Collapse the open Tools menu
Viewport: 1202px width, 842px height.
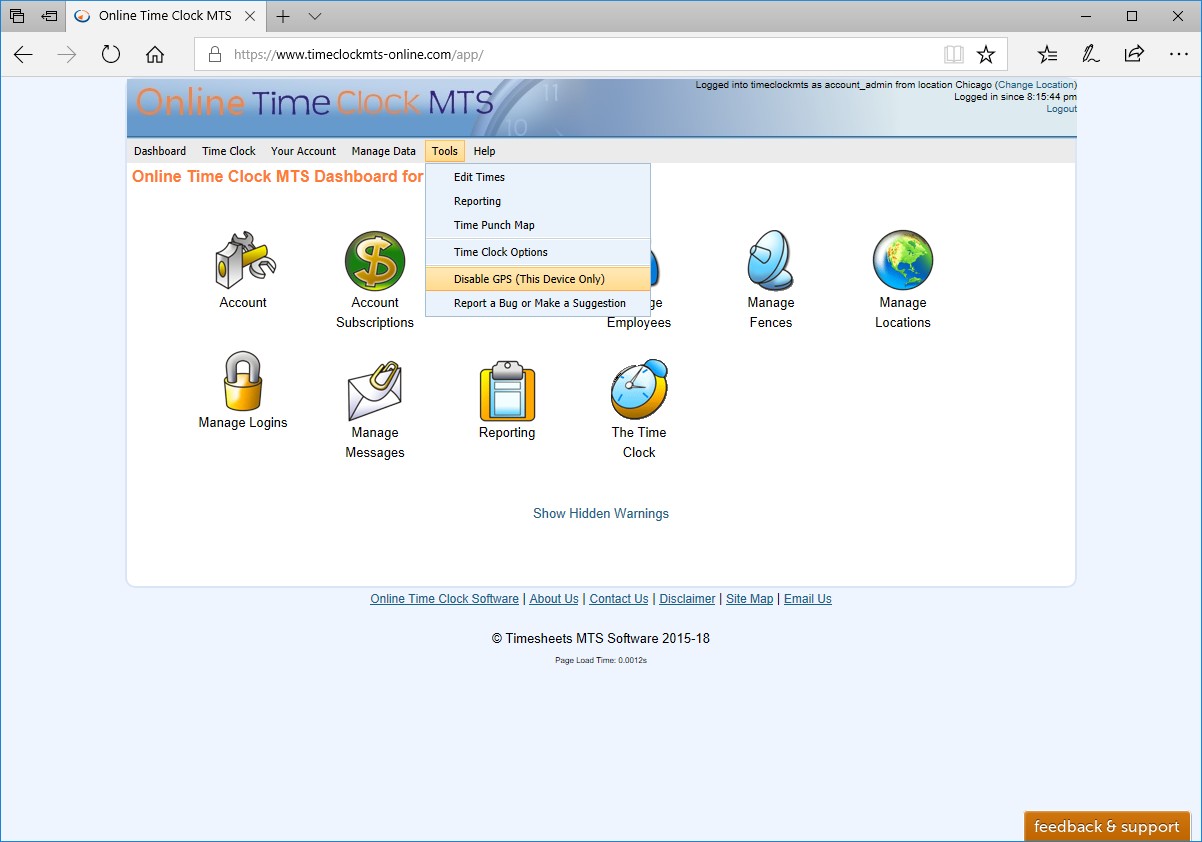[445, 151]
